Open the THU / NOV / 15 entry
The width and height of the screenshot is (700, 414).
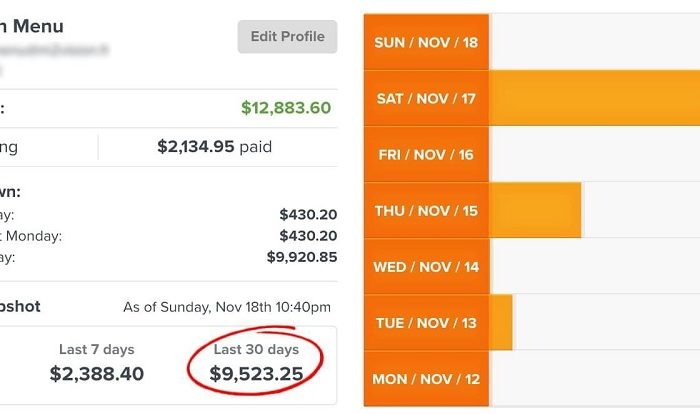pyautogui.click(x=426, y=210)
